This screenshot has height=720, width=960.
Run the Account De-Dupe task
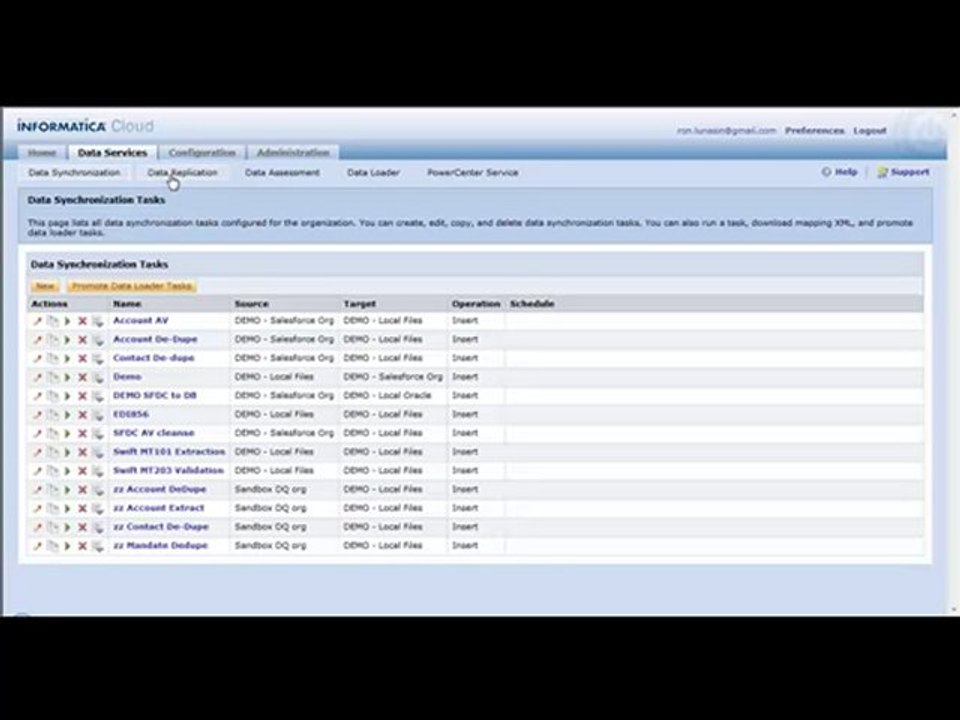pyautogui.click(x=67, y=340)
